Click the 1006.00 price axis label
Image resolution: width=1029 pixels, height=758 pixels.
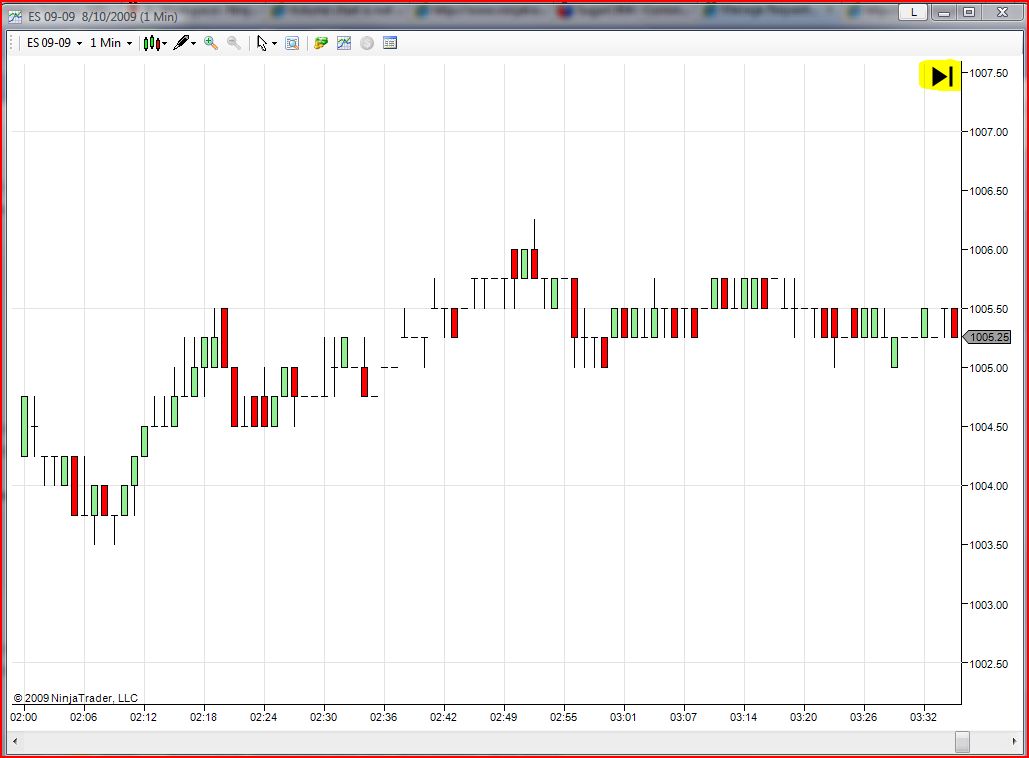click(x=988, y=250)
